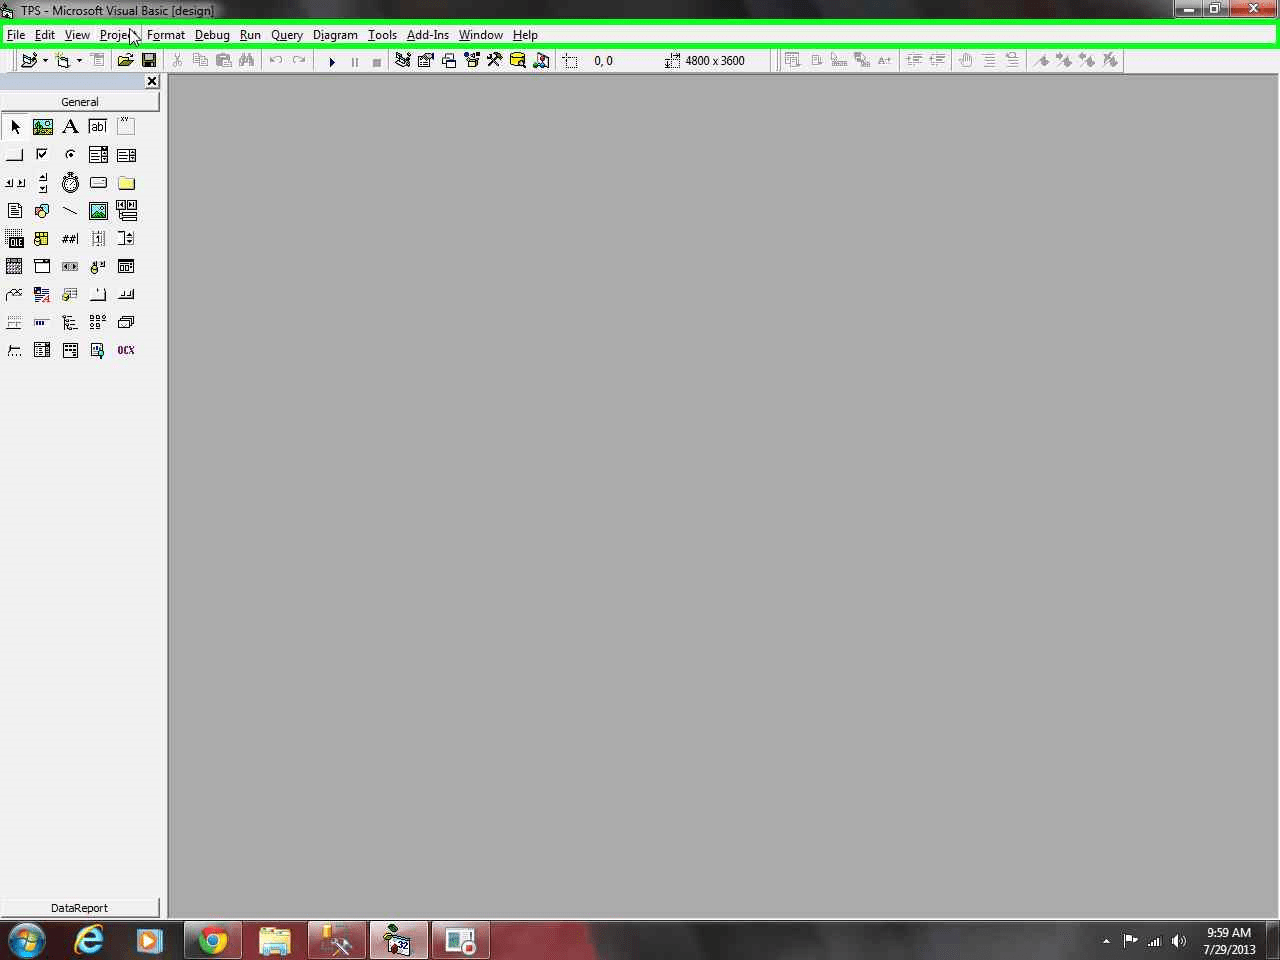This screenshot has height=960, width=1280.
Task: Open the Diagram menu
Action: tap(335, 35)
